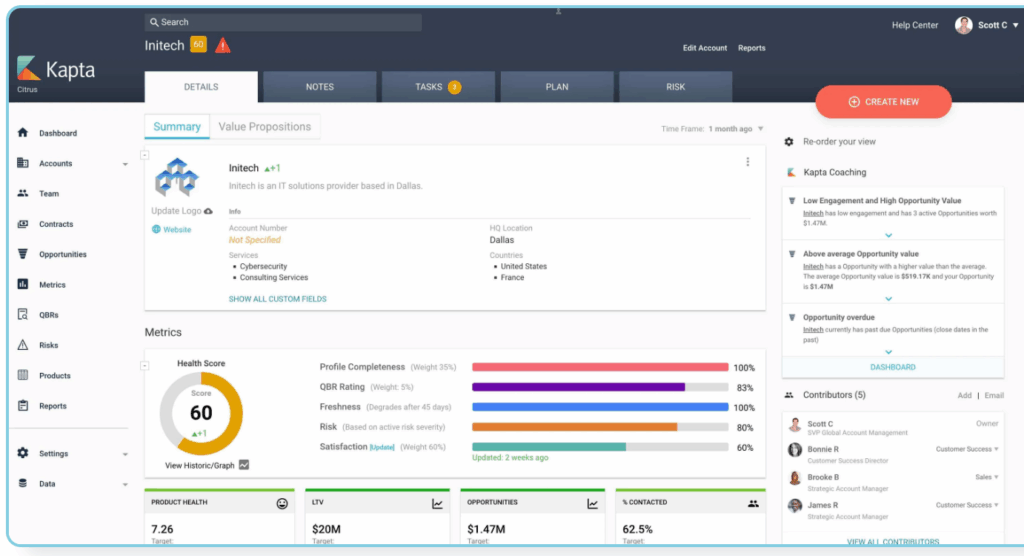The width and height of the screenshot is (1024, 556).
Task: Click Dashboard link under Kapta Coaching
Action: click(x=893, y=367)
